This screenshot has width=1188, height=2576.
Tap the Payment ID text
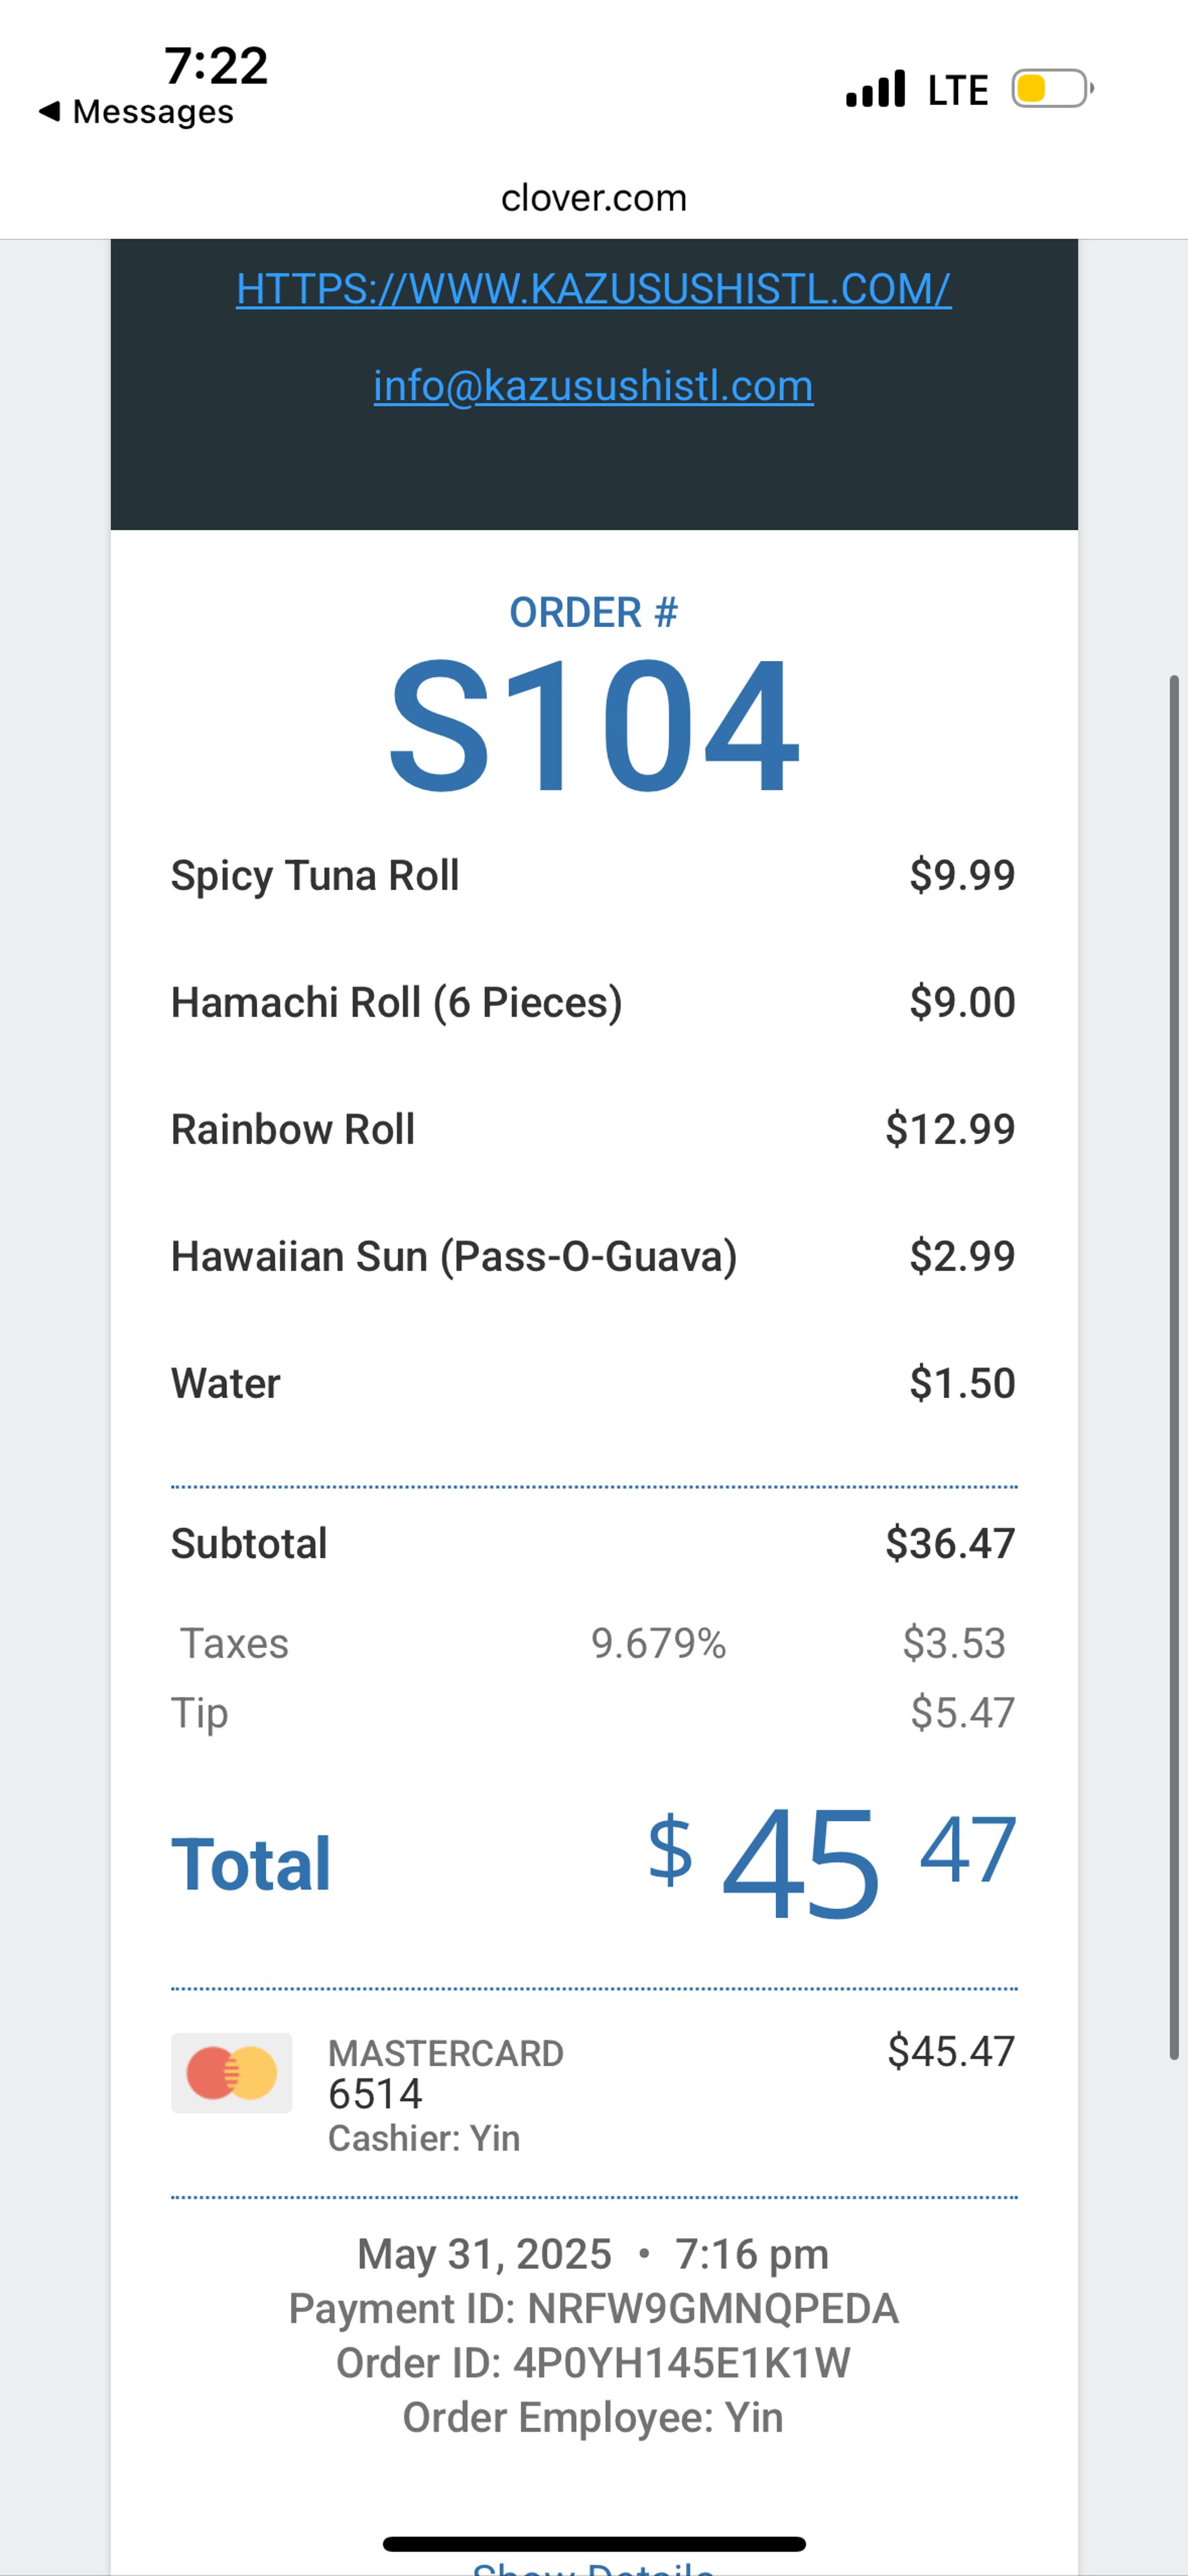(593, 2309)
